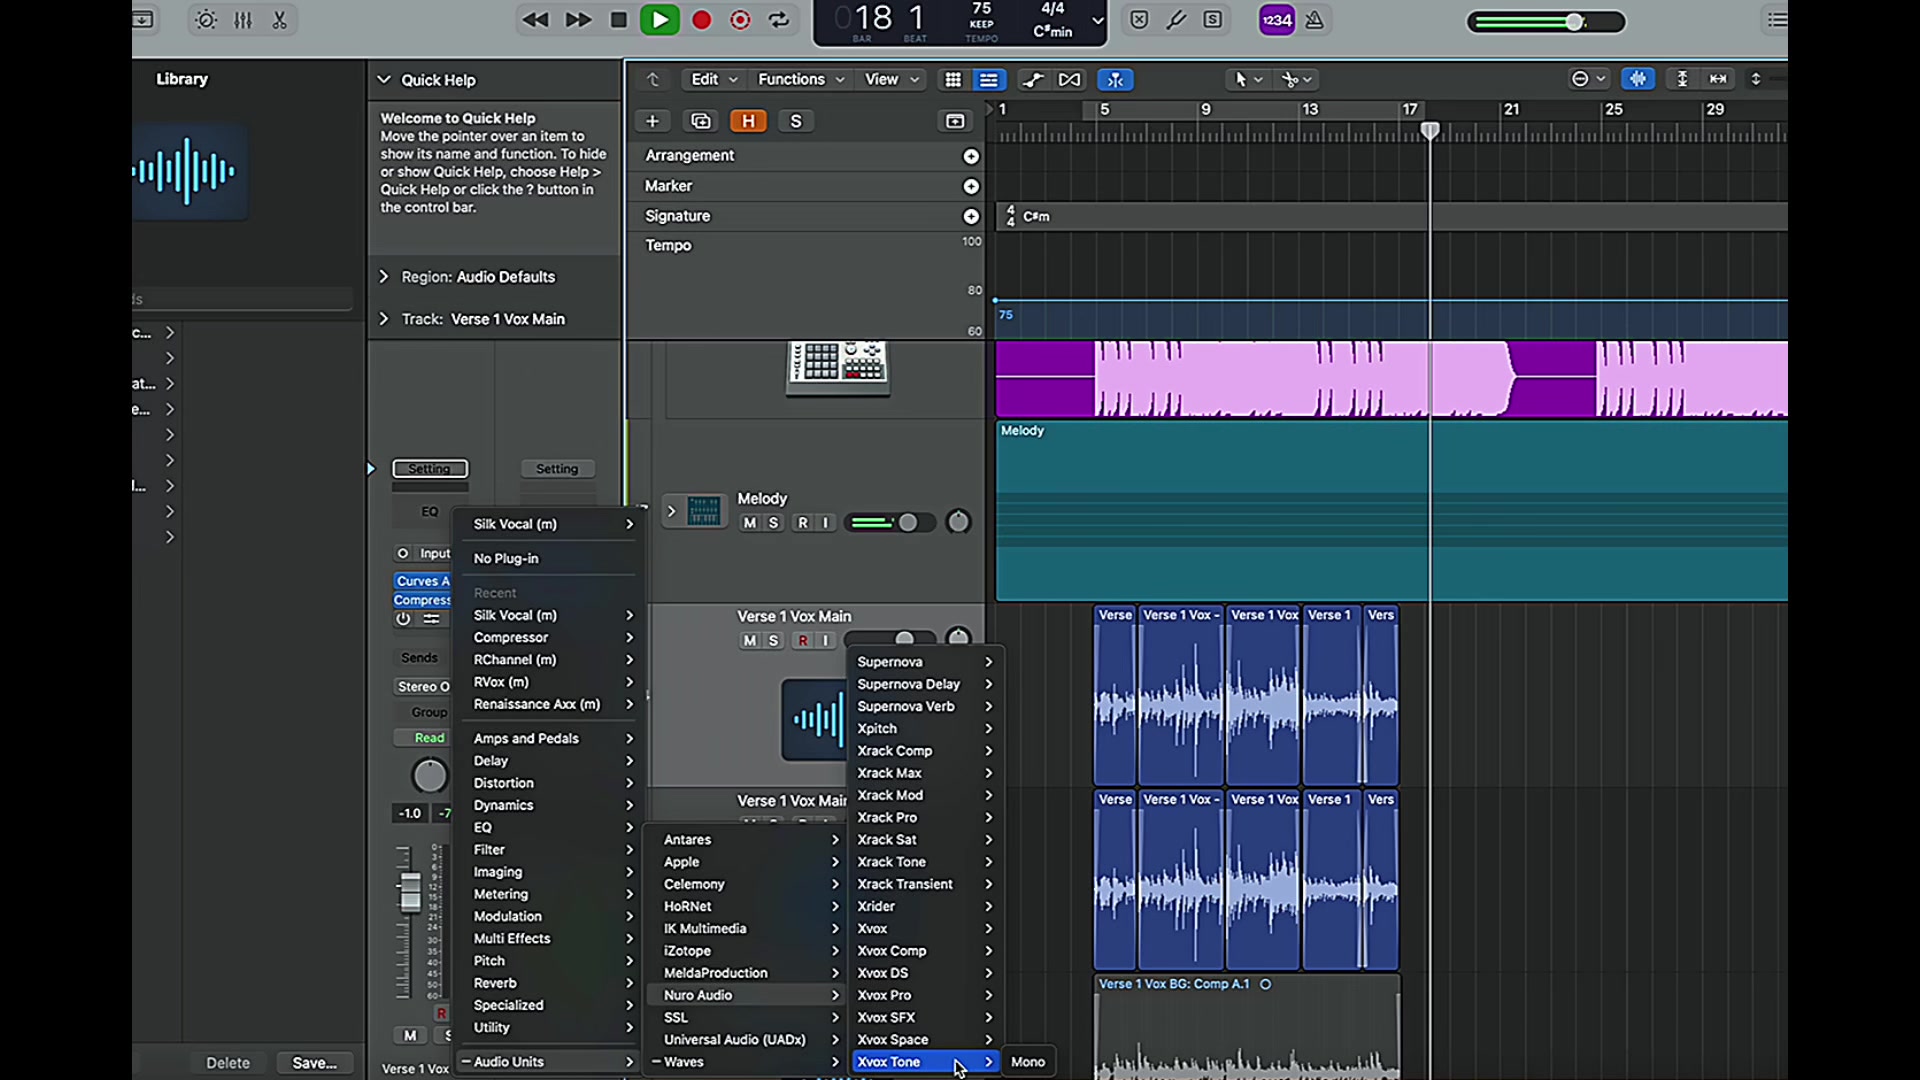
Task: Expand the Melody track disclosure arrow
Action: (x=671, y=511)
